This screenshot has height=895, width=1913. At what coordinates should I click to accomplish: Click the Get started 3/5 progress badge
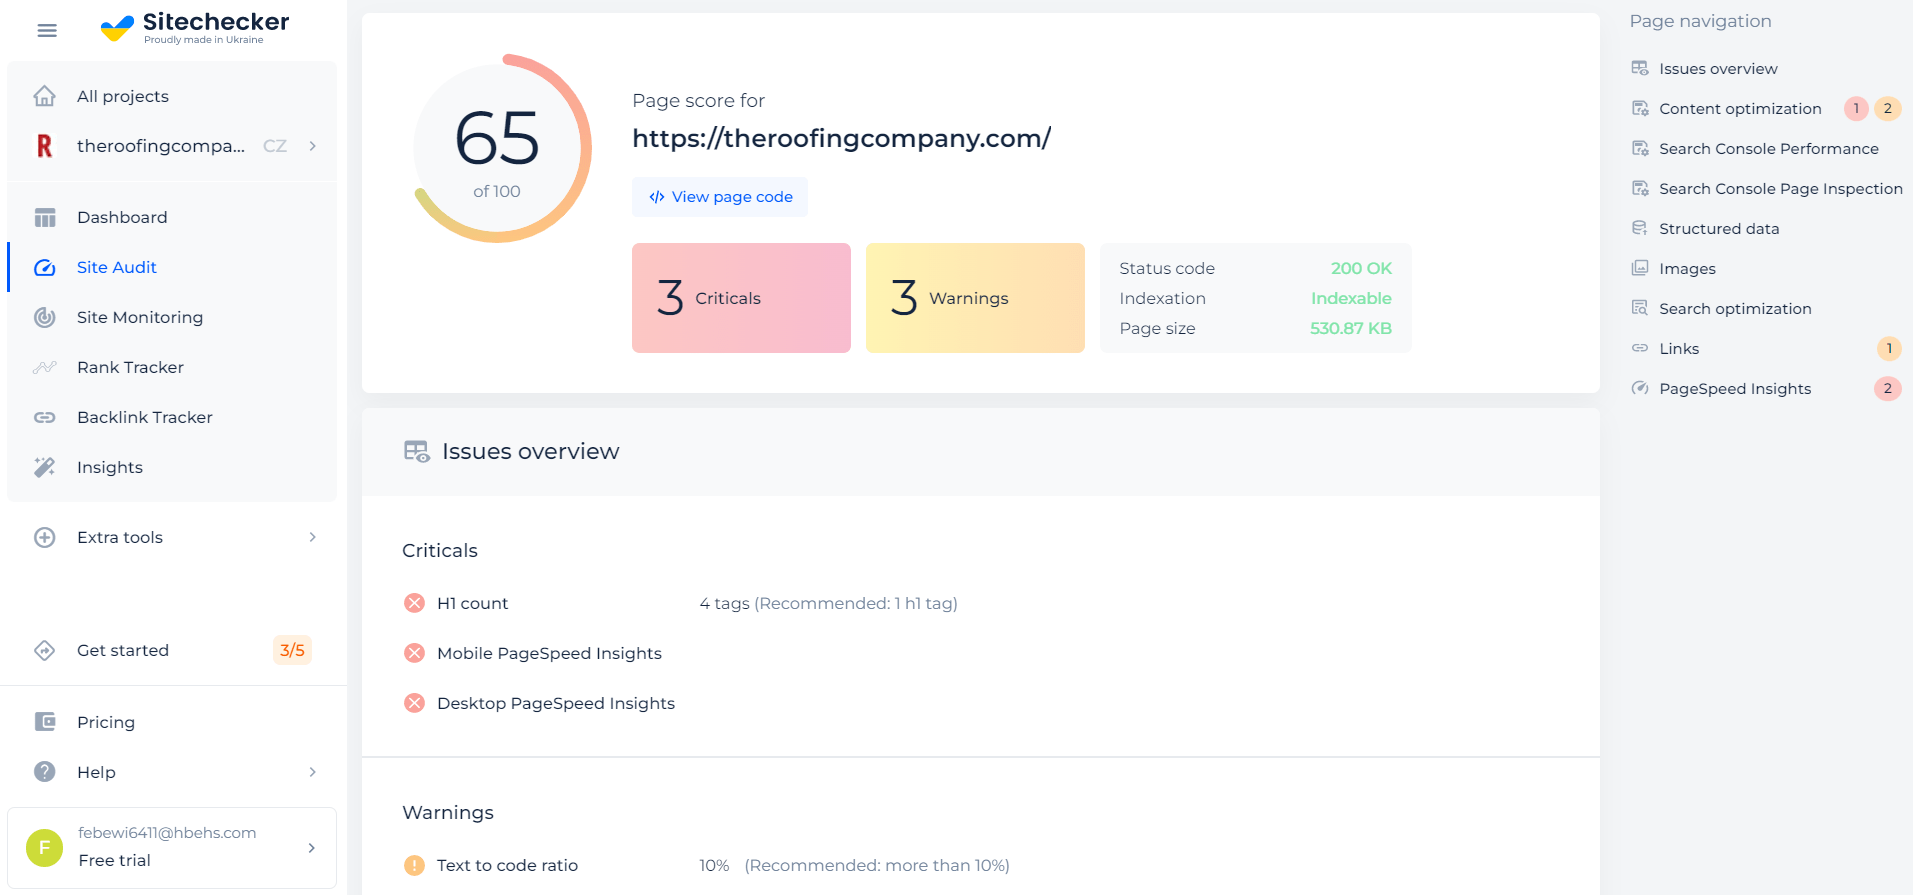pos(292,650)
